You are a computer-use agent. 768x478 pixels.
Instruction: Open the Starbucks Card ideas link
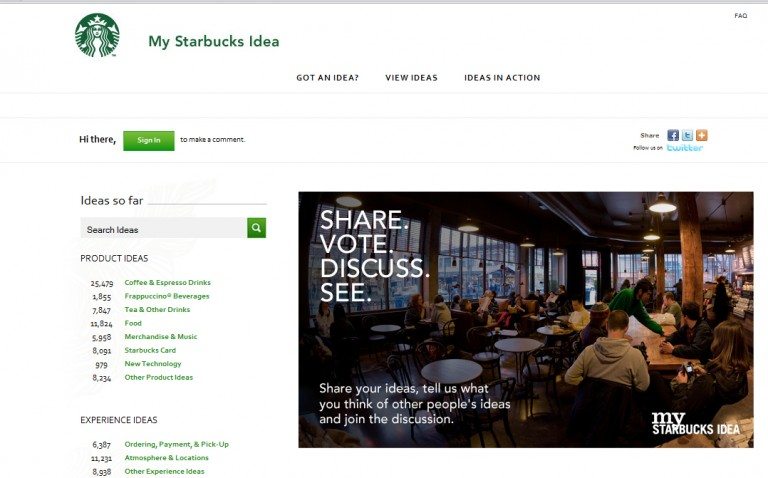[150, 350]
